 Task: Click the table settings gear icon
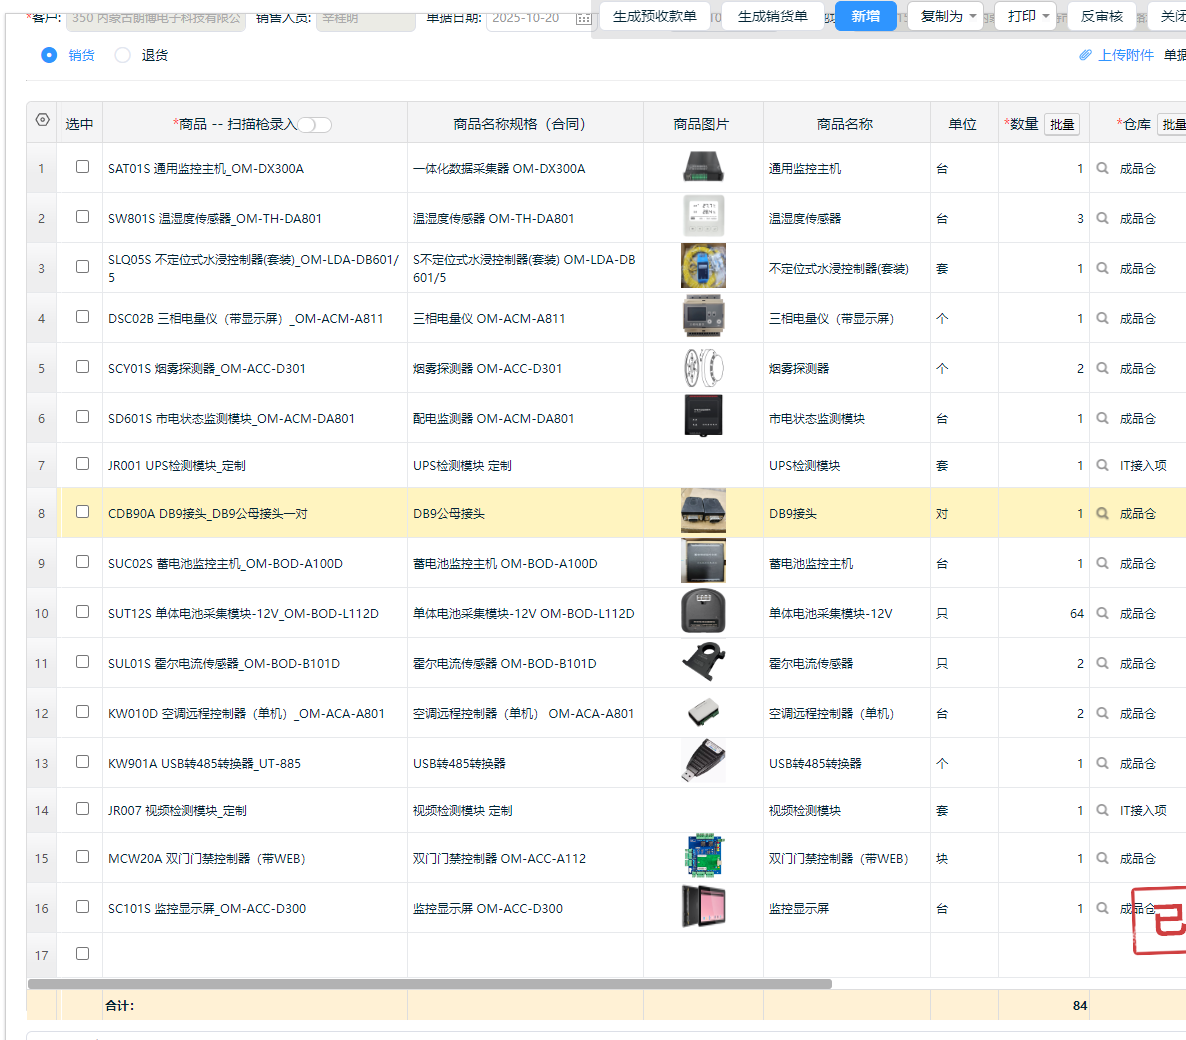point(42,120)
